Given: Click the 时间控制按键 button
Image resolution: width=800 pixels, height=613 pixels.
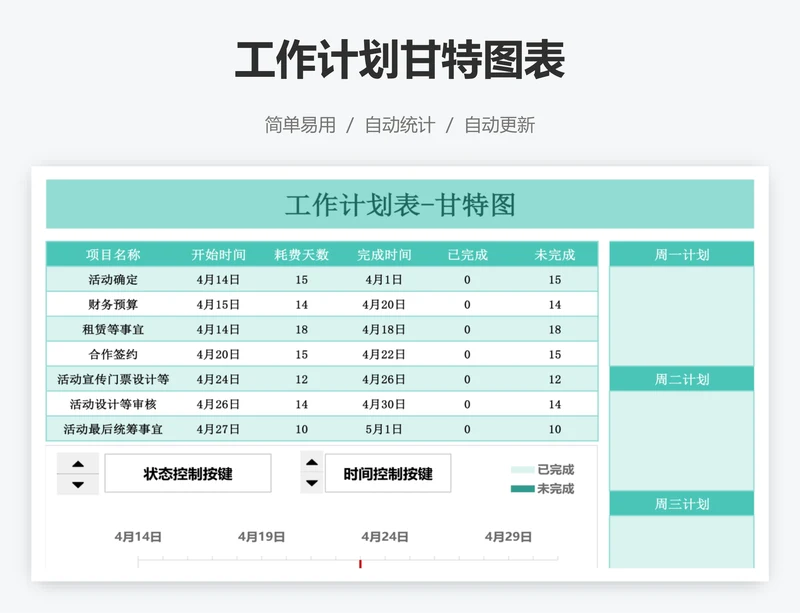Looking at the screenshot, I should (x=388, y=473).
